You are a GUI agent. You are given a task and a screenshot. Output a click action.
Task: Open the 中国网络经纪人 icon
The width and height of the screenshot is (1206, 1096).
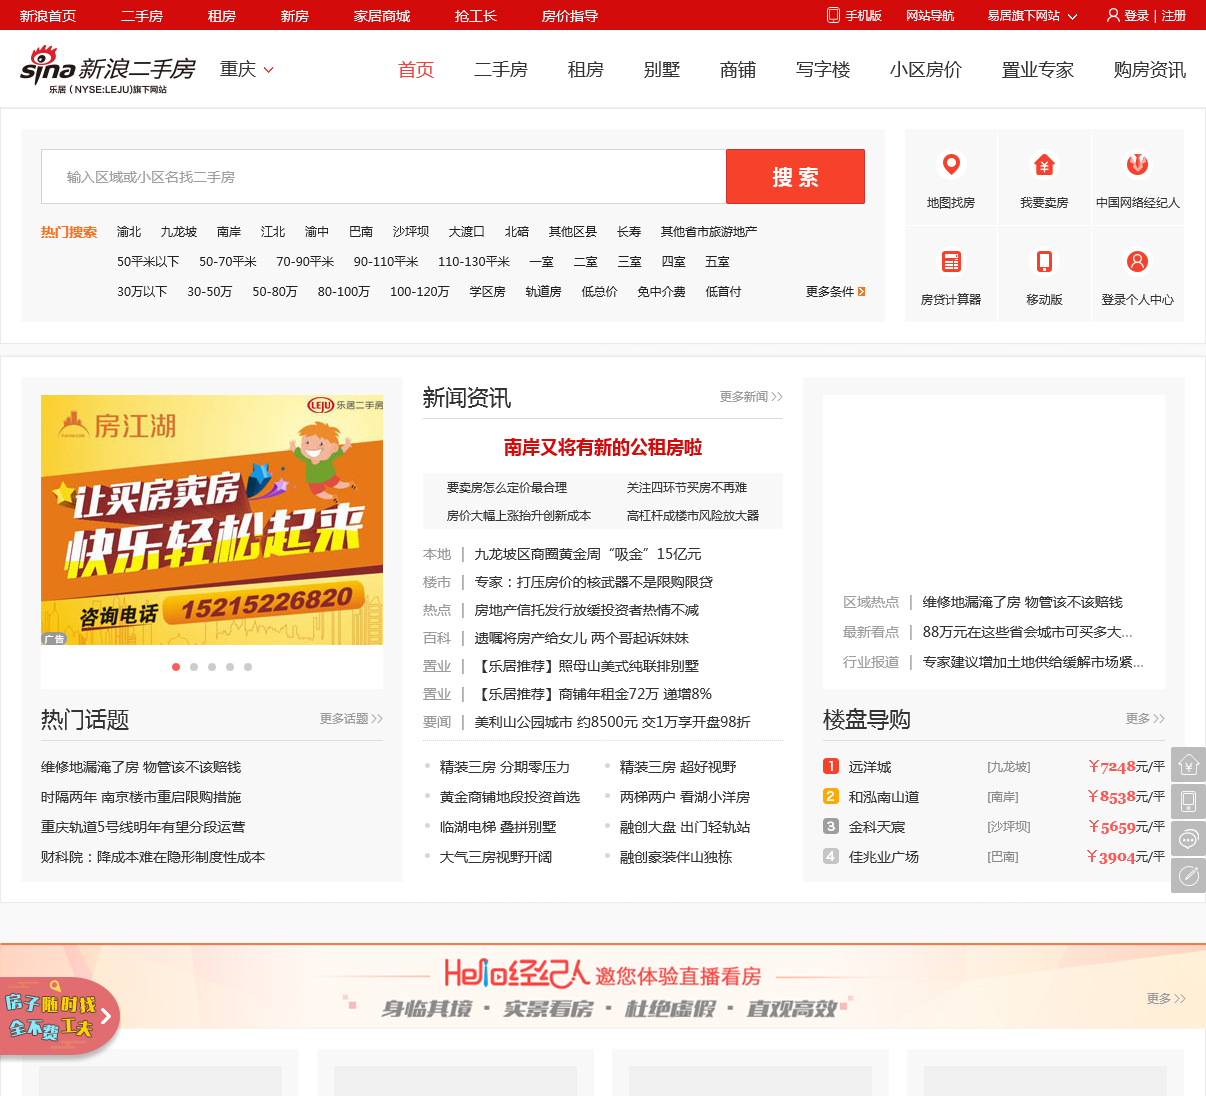click(x=1137, y=164)
